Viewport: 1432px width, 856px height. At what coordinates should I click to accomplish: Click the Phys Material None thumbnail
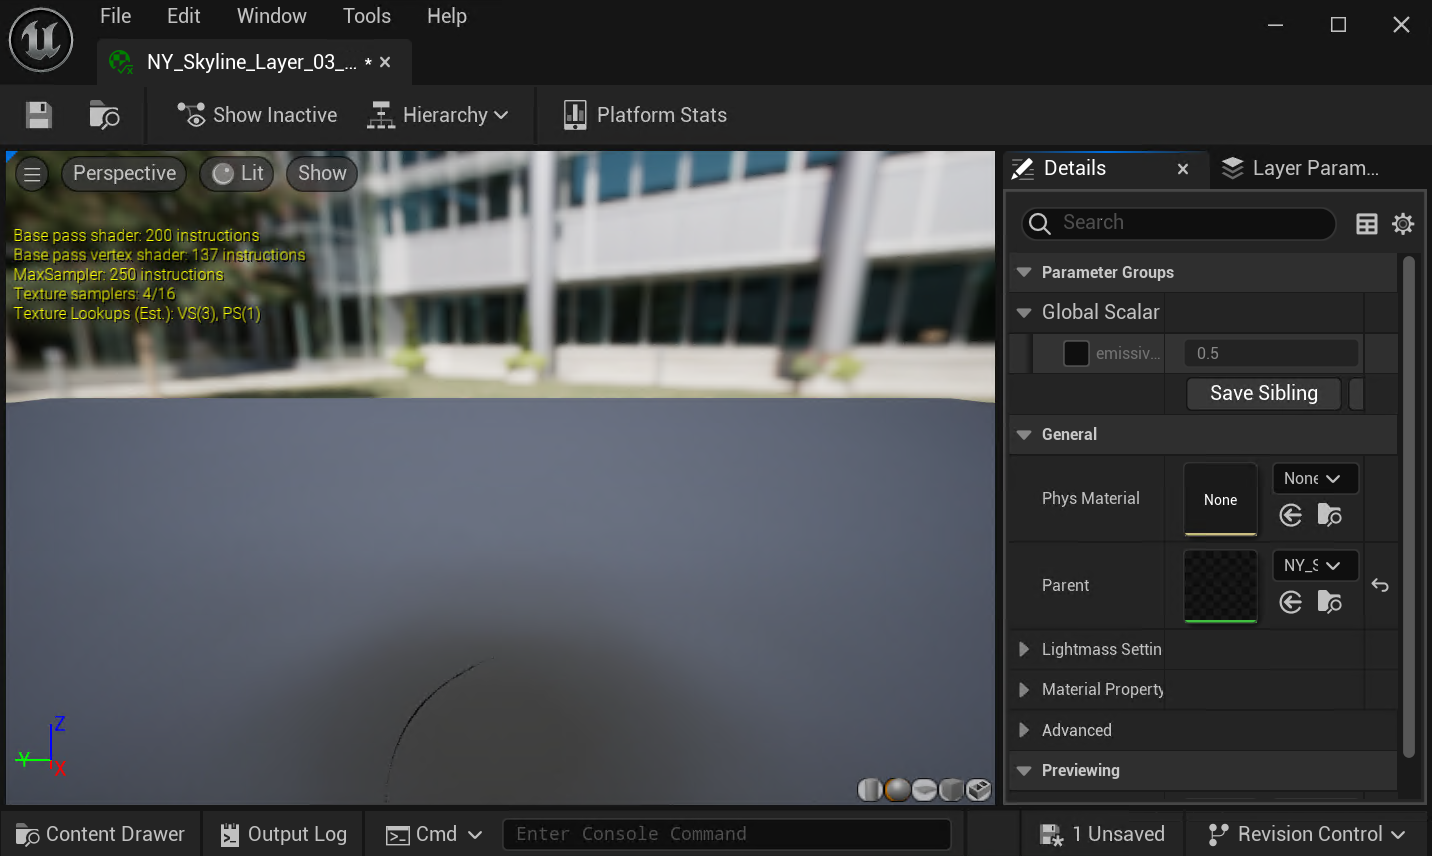pyautogui.click(x=1220, y=499)
